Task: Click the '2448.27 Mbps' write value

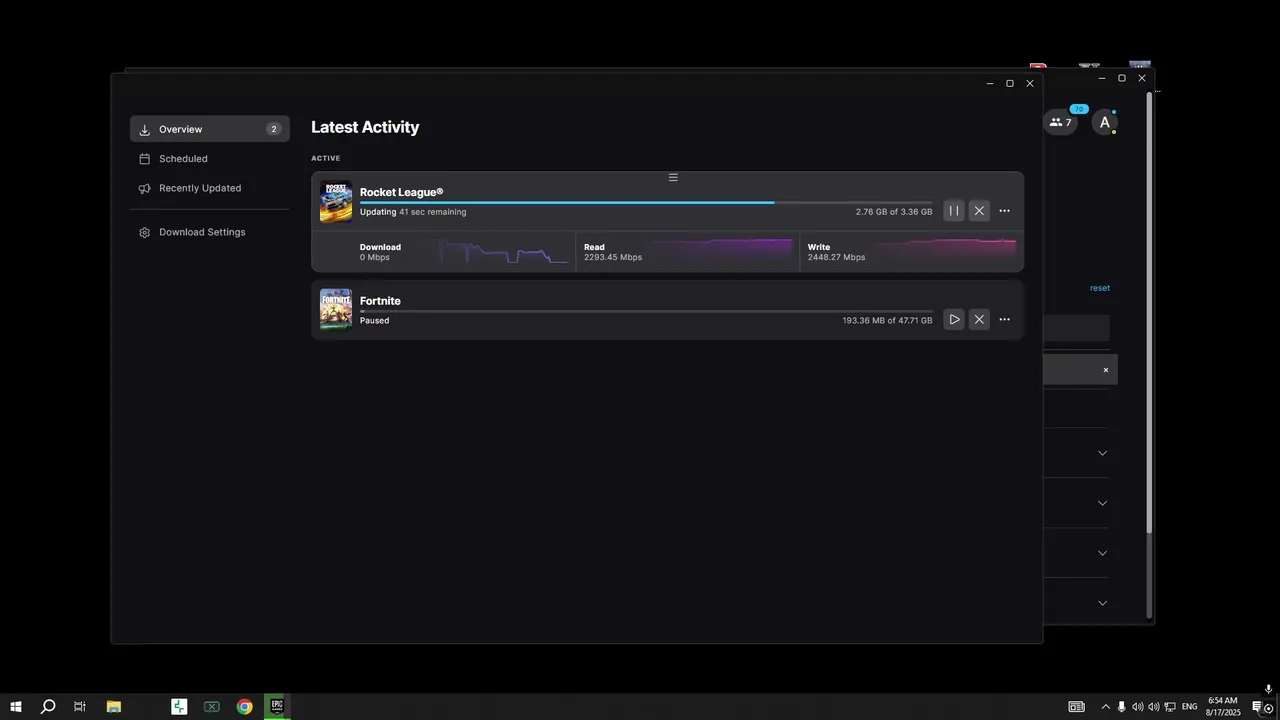Action: click(837, 258)
